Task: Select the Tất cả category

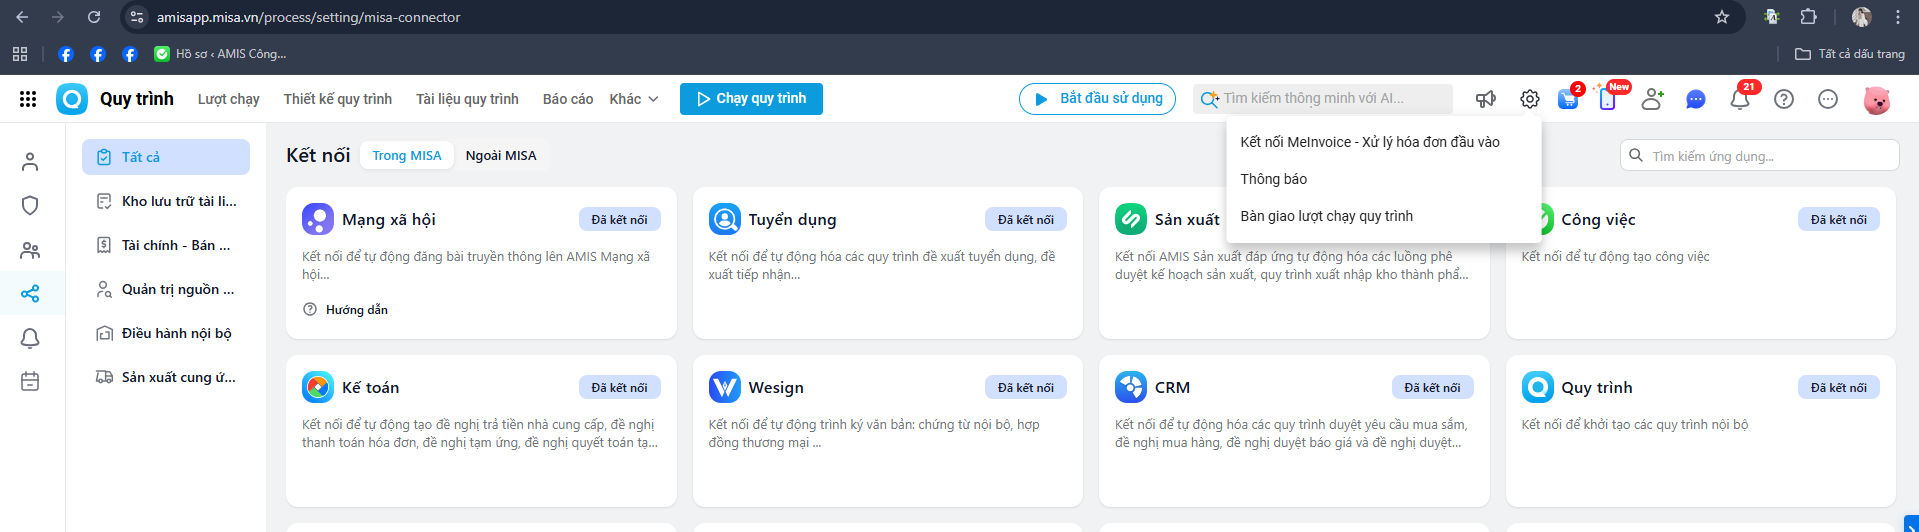Action: [166, 157]
